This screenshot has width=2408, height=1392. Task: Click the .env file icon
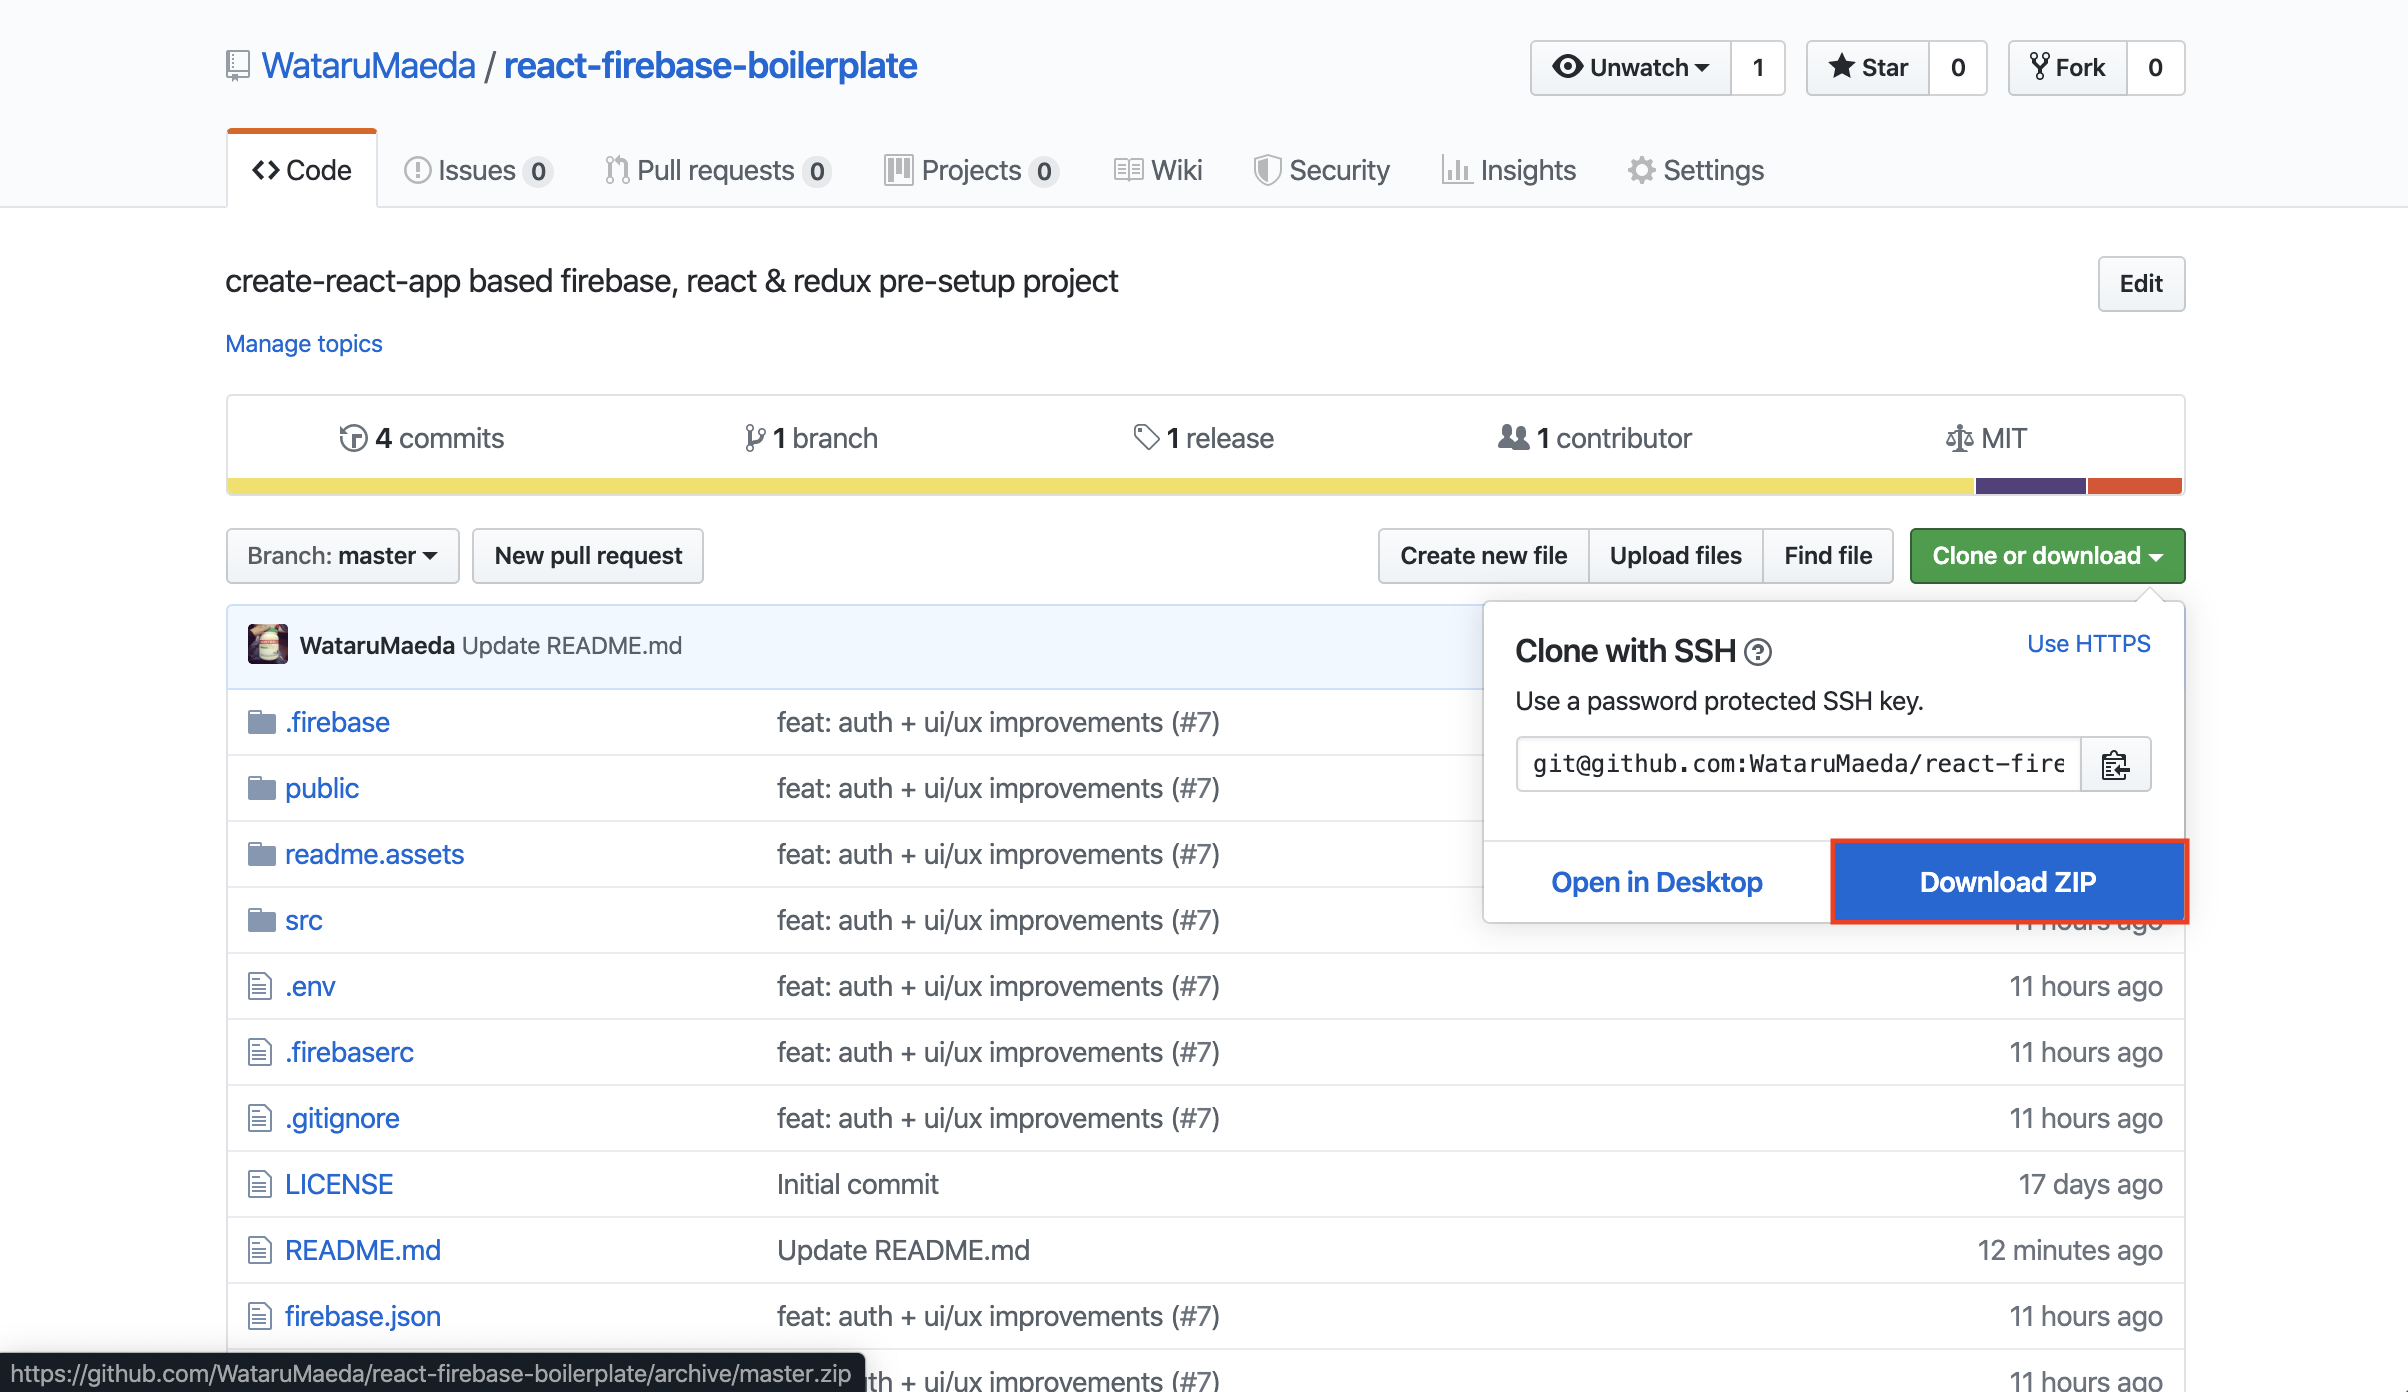coord(260,986)
